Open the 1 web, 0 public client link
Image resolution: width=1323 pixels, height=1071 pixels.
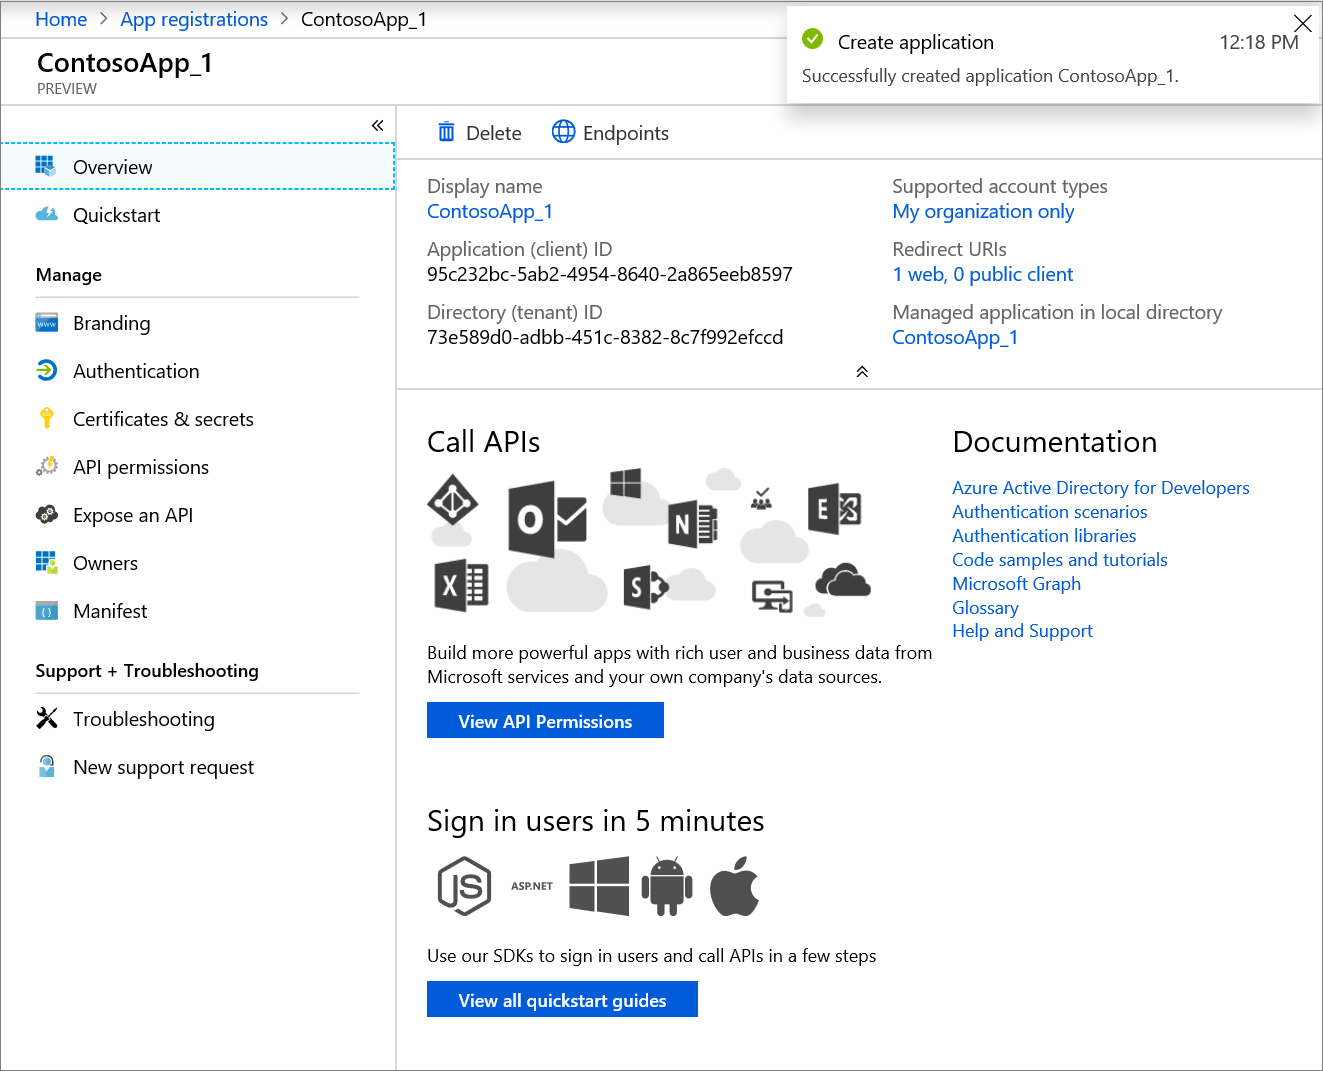pos(982,274)
